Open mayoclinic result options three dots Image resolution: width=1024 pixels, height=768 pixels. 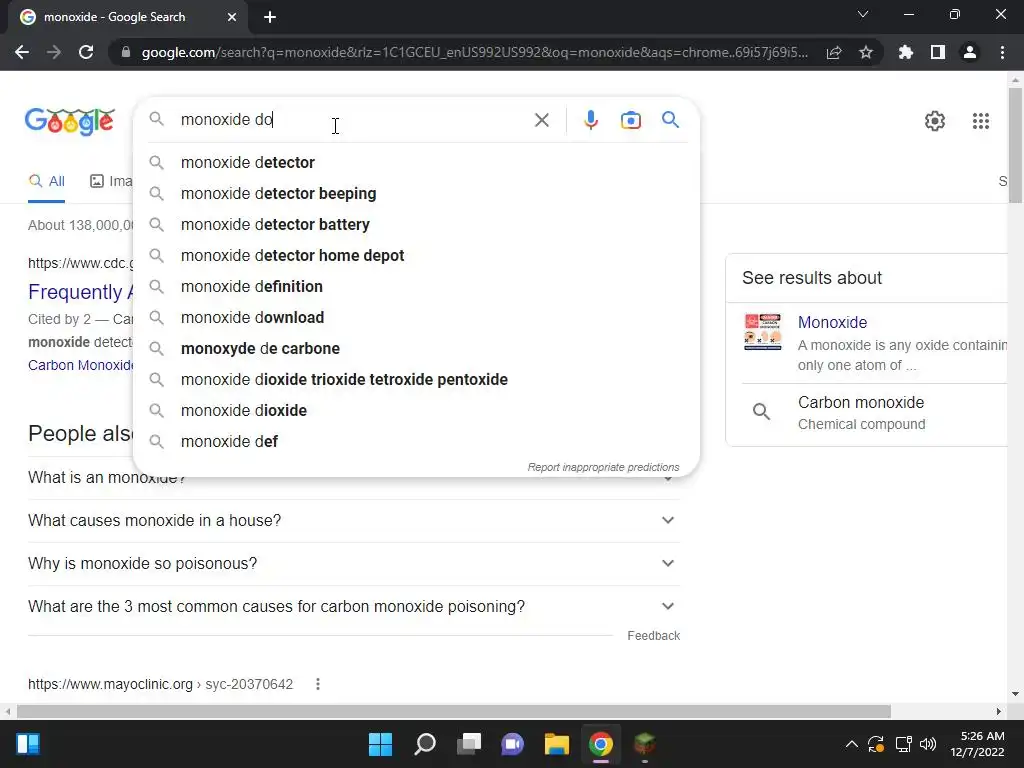317,684
